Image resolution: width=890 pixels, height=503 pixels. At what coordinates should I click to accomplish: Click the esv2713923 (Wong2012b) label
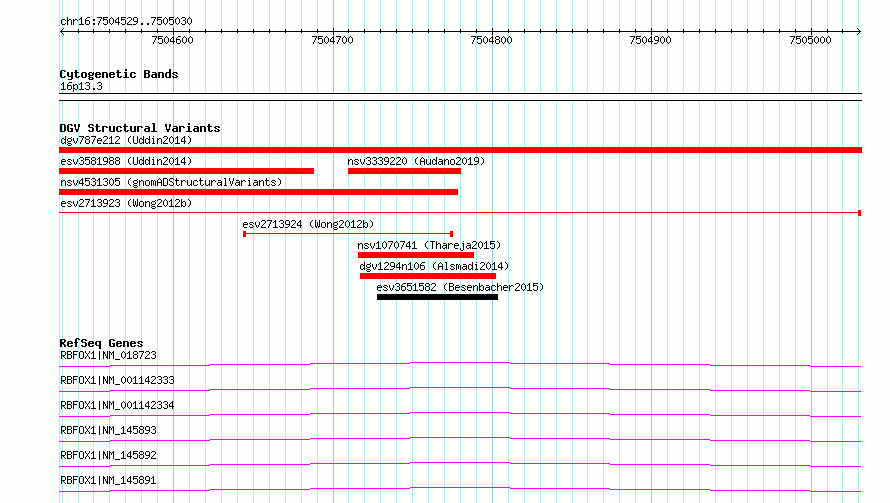(126, 203)
